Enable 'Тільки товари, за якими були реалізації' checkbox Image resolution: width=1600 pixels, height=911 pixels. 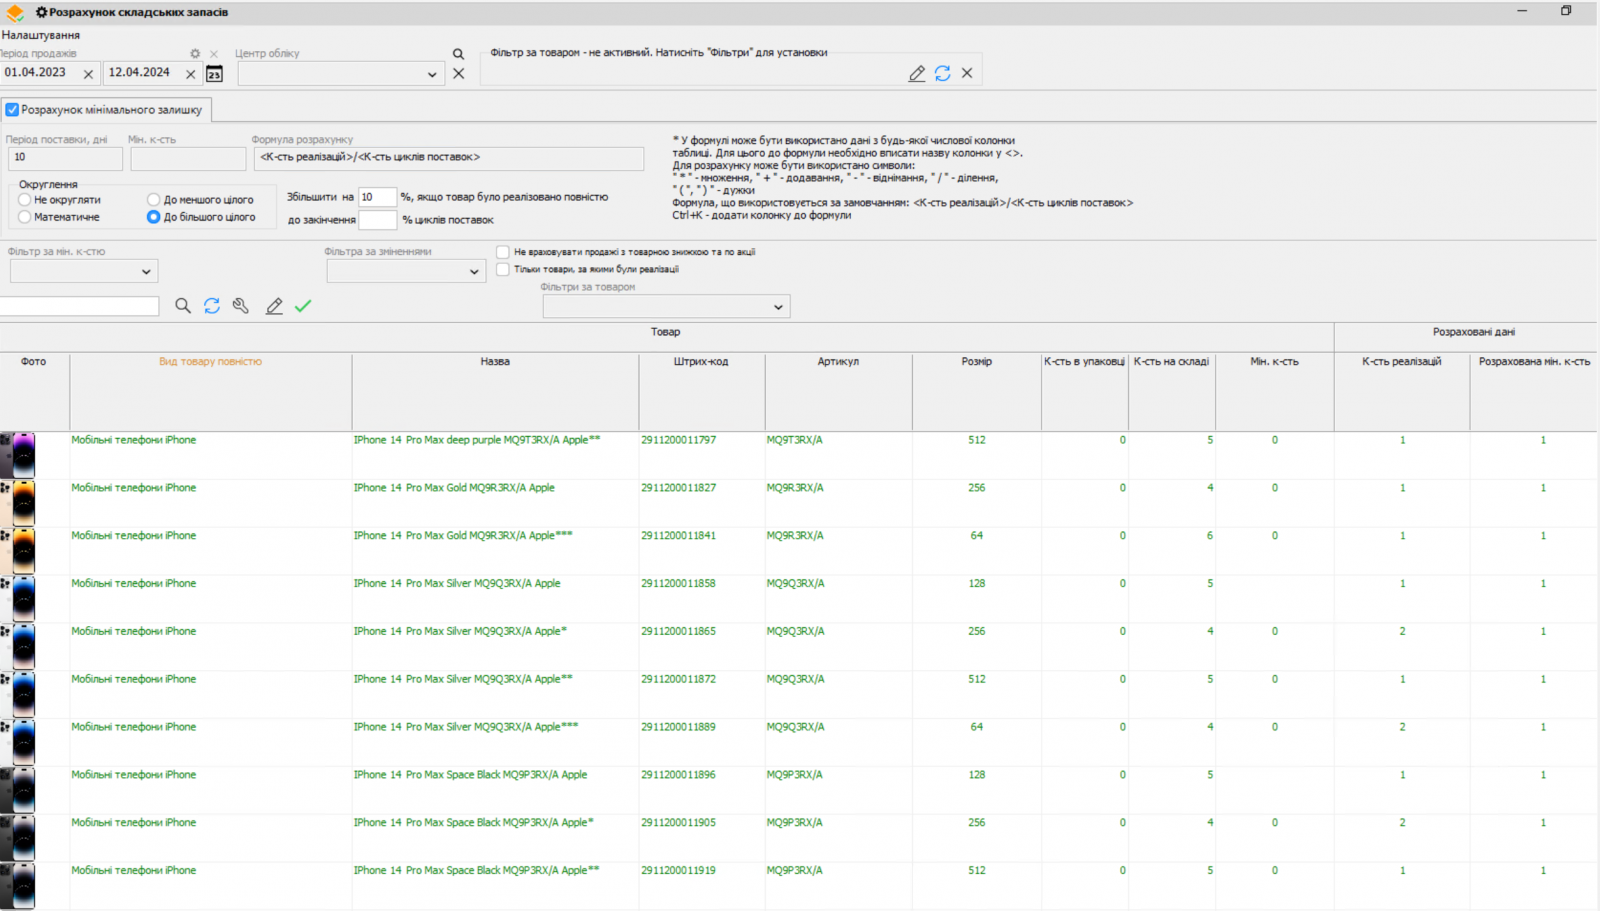503,269
